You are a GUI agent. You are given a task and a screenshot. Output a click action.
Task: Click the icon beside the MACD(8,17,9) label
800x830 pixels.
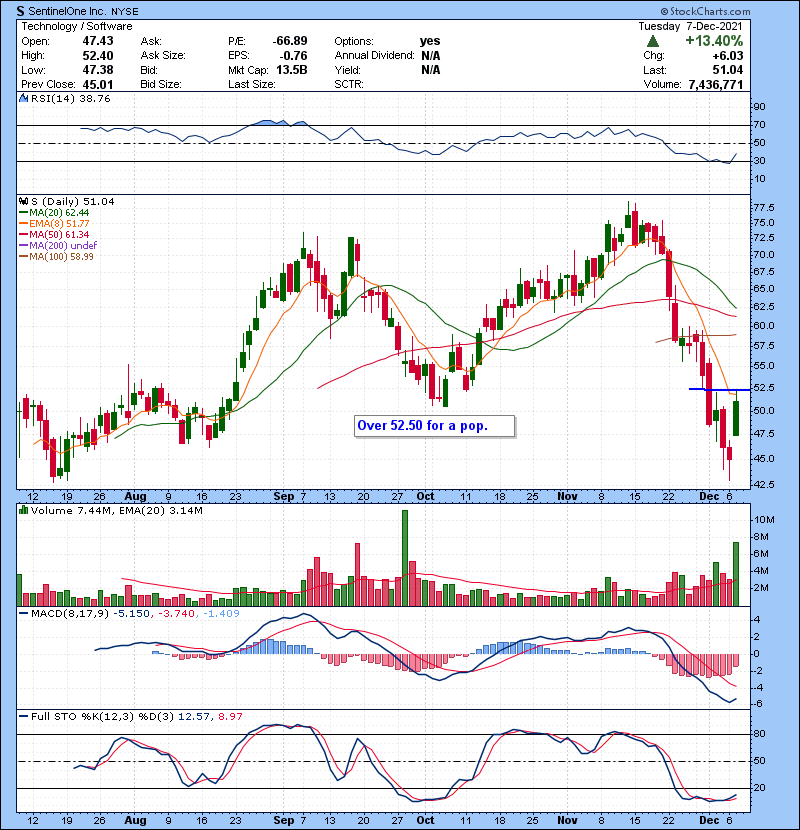(23, 611)
